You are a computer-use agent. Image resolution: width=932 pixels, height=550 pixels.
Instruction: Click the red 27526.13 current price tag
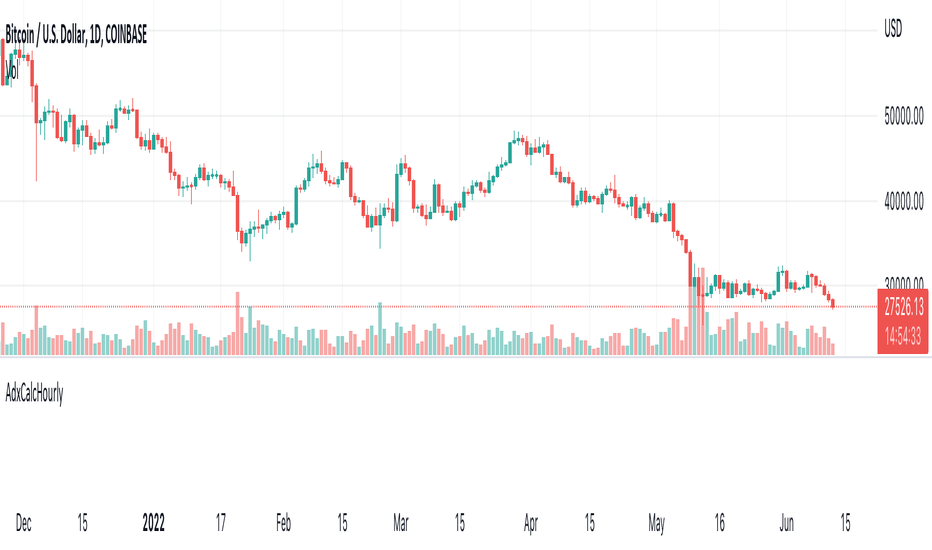tap(903, 307)
